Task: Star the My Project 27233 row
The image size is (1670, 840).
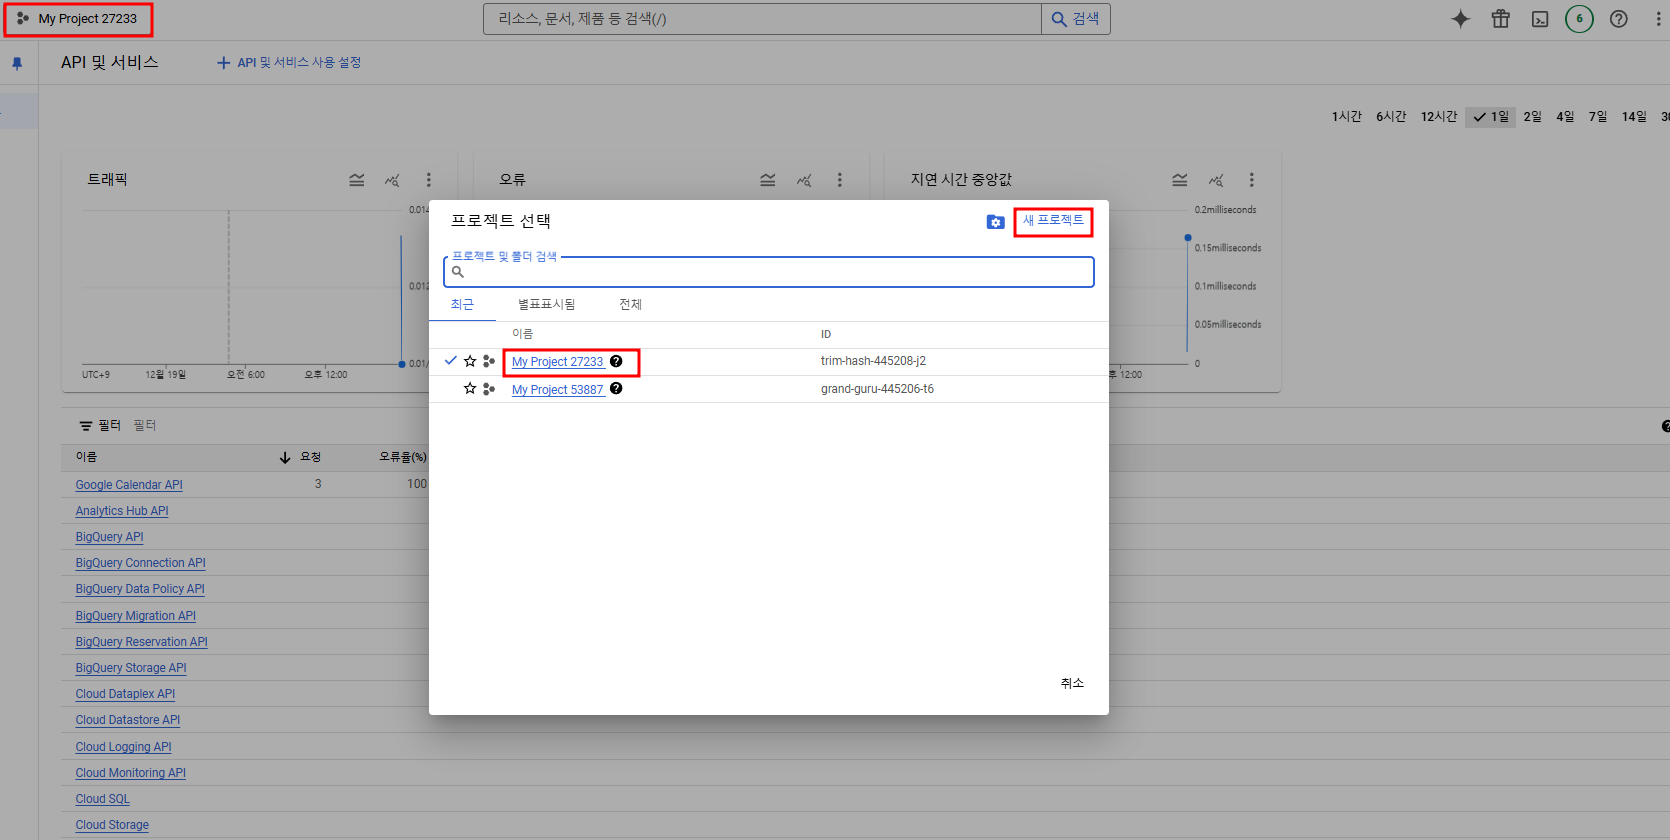Action: point(470,361)
